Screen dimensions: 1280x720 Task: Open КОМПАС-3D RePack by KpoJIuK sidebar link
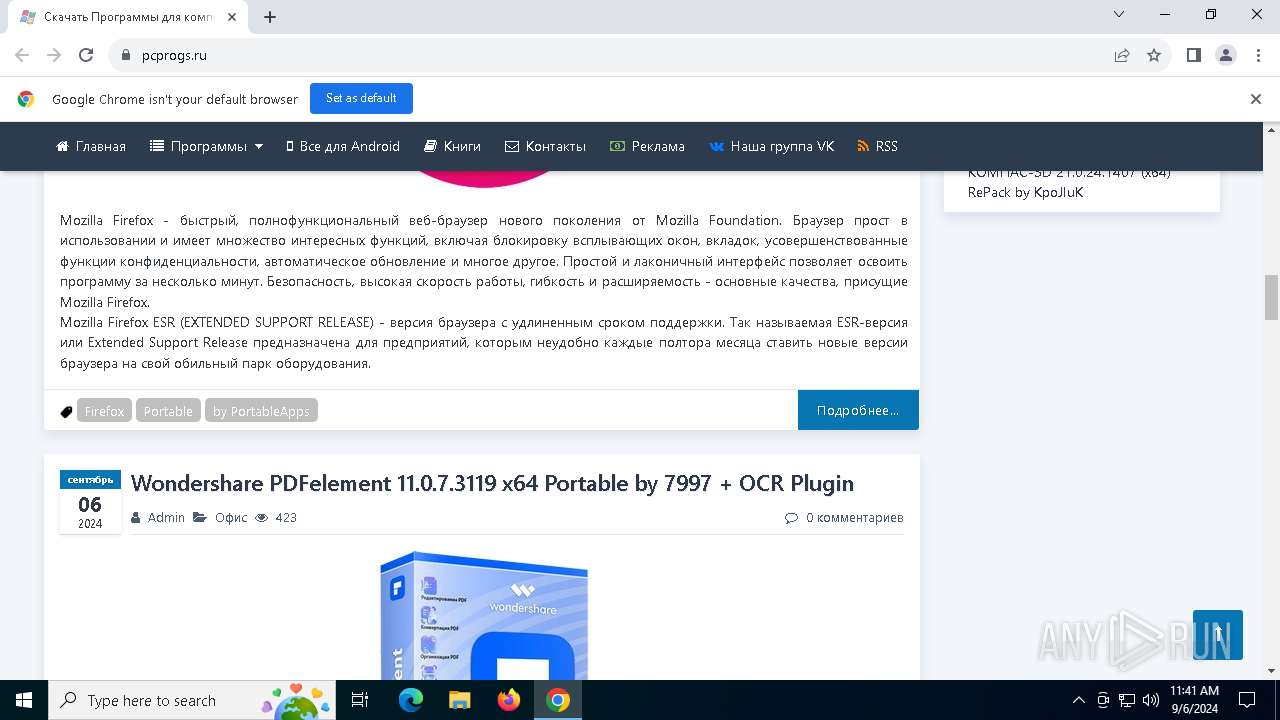click(1069, 182)
